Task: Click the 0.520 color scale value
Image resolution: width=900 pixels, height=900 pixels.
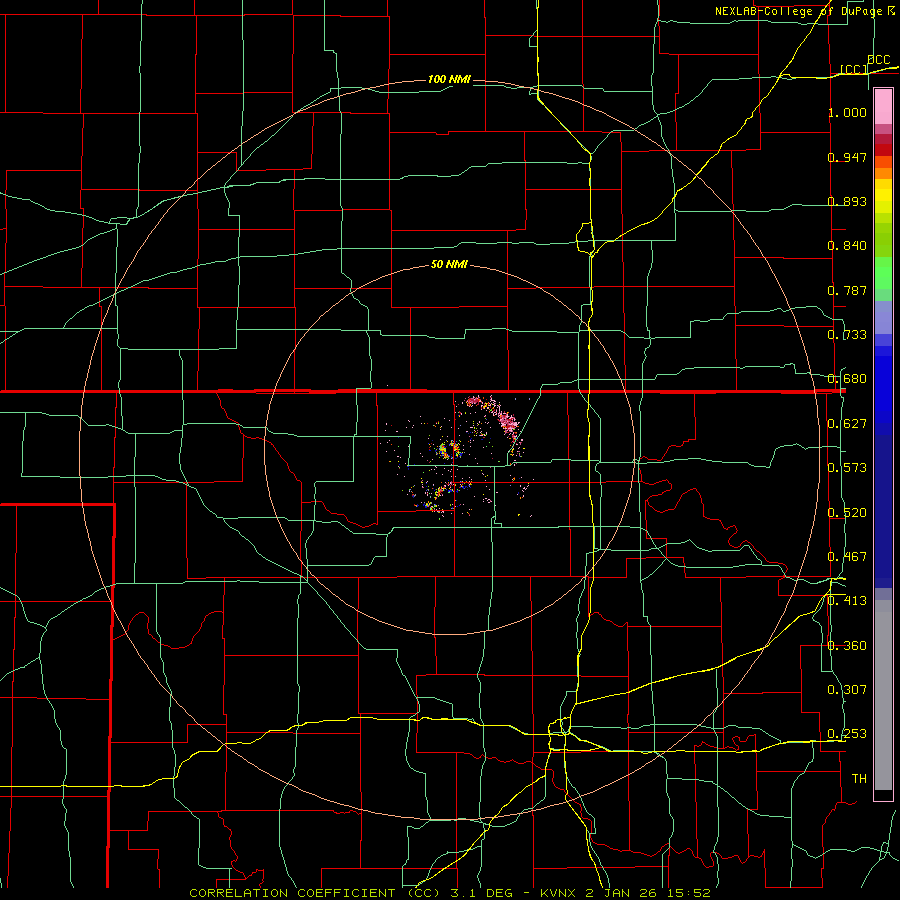Action: (847, 513)
